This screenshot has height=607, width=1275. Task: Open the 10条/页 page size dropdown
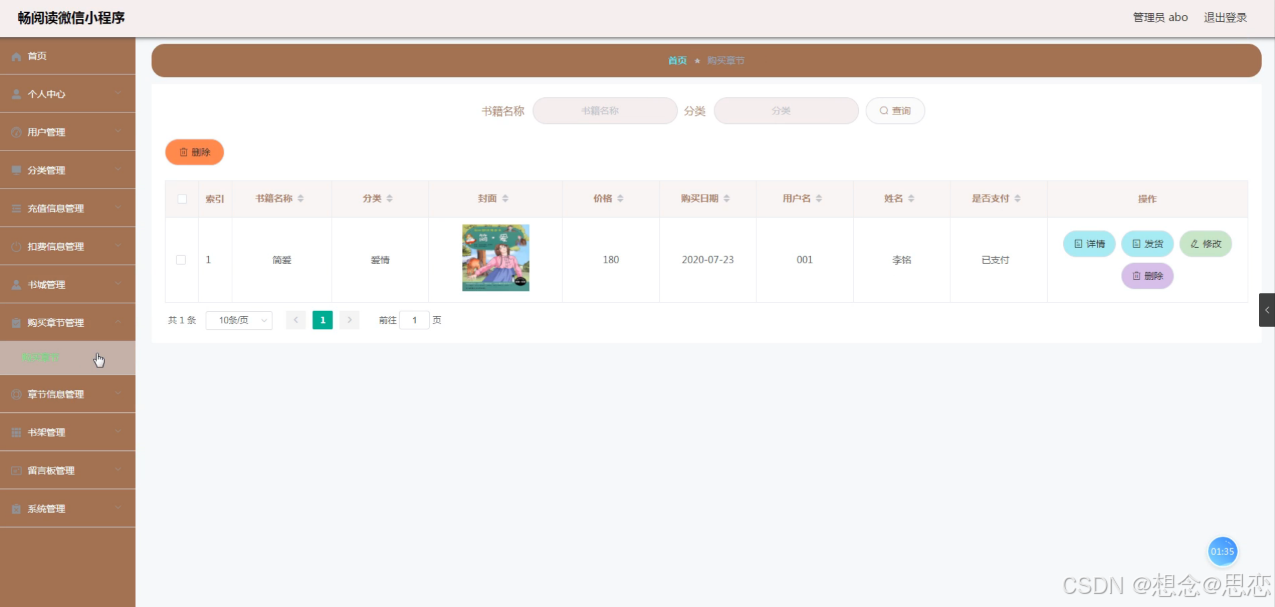pos(239,320)
